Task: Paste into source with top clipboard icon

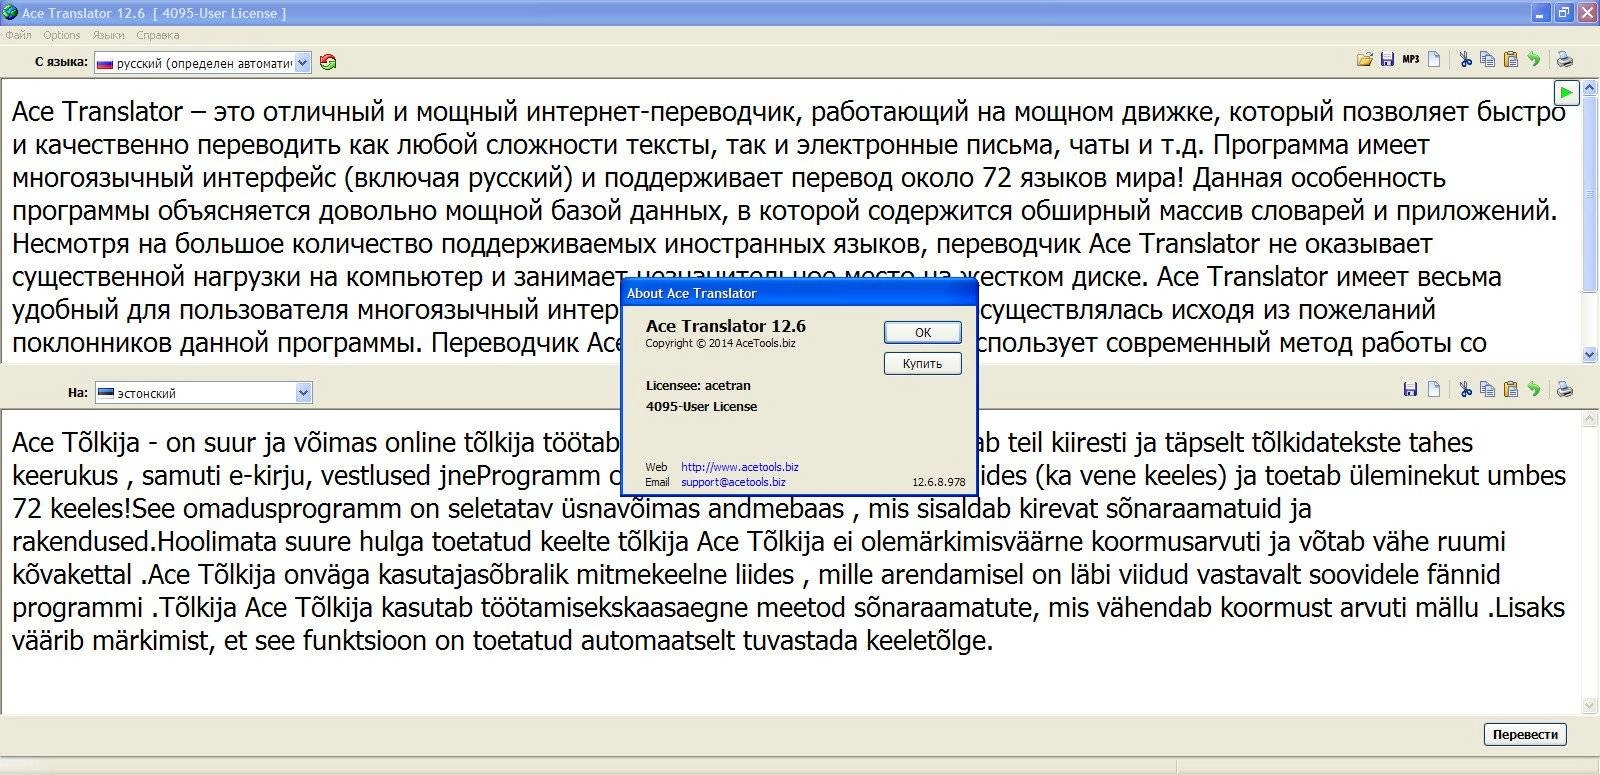Action: 1510,60
